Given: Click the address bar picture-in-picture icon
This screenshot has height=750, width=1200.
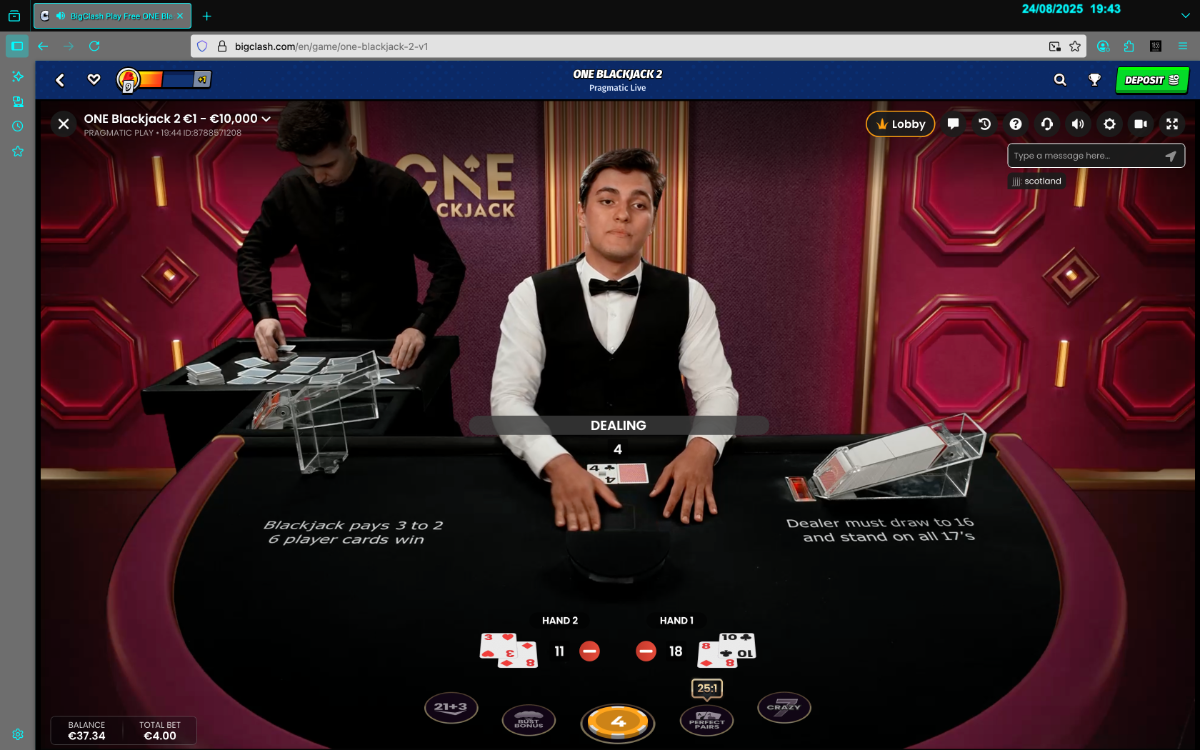Looking at the screenshot, I should 1054,46.
